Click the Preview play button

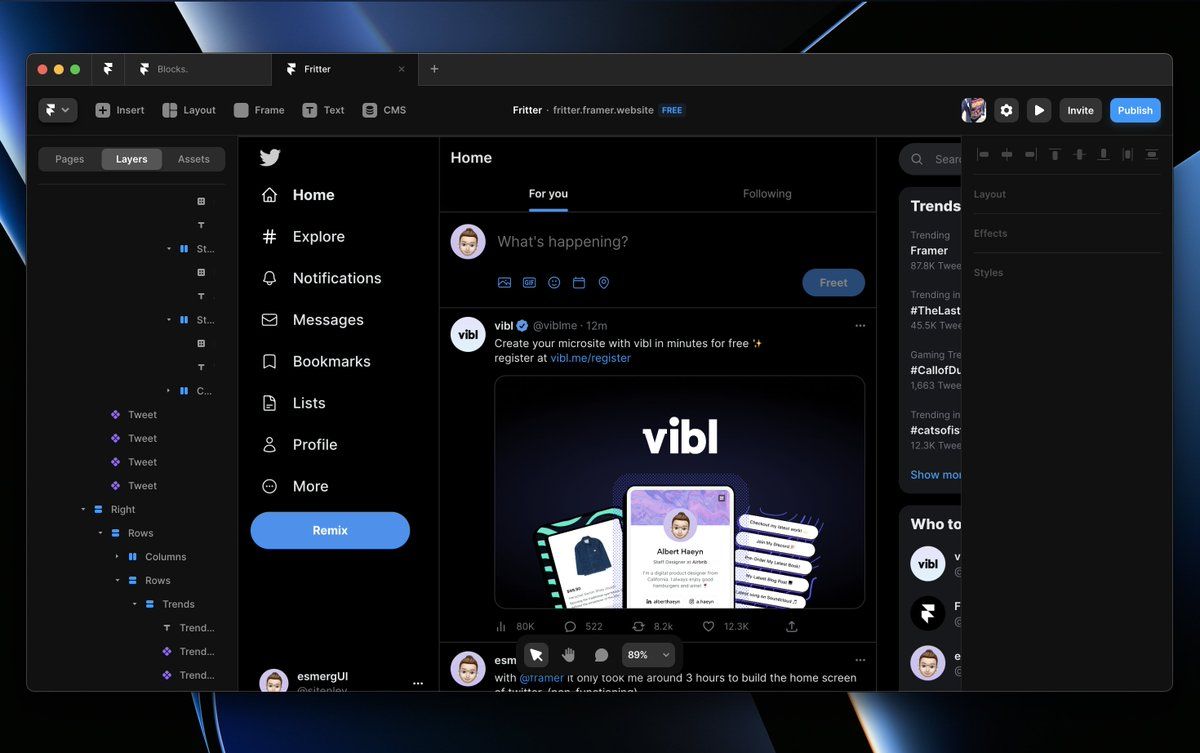(1039, 110)
